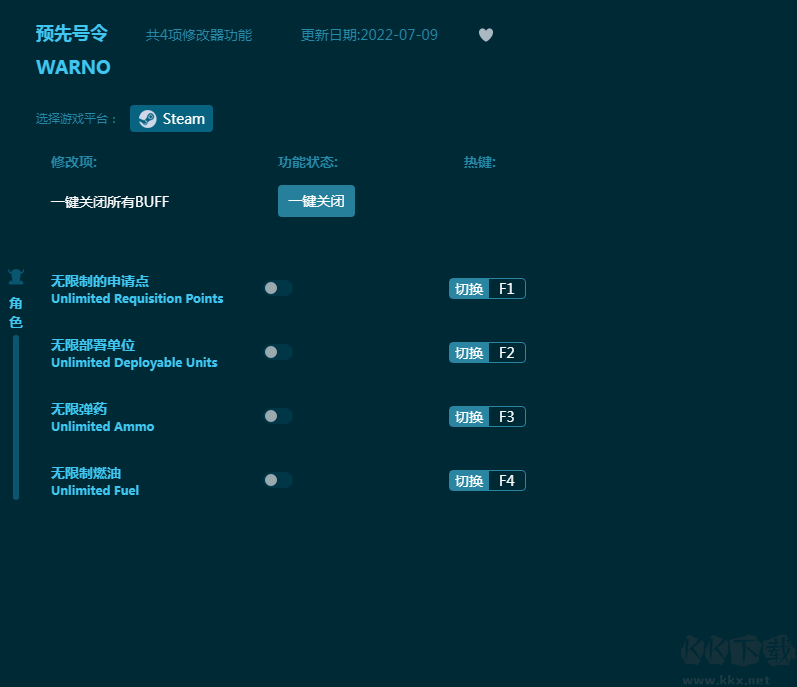Click the F2 hotkey field

coord(507,353)
